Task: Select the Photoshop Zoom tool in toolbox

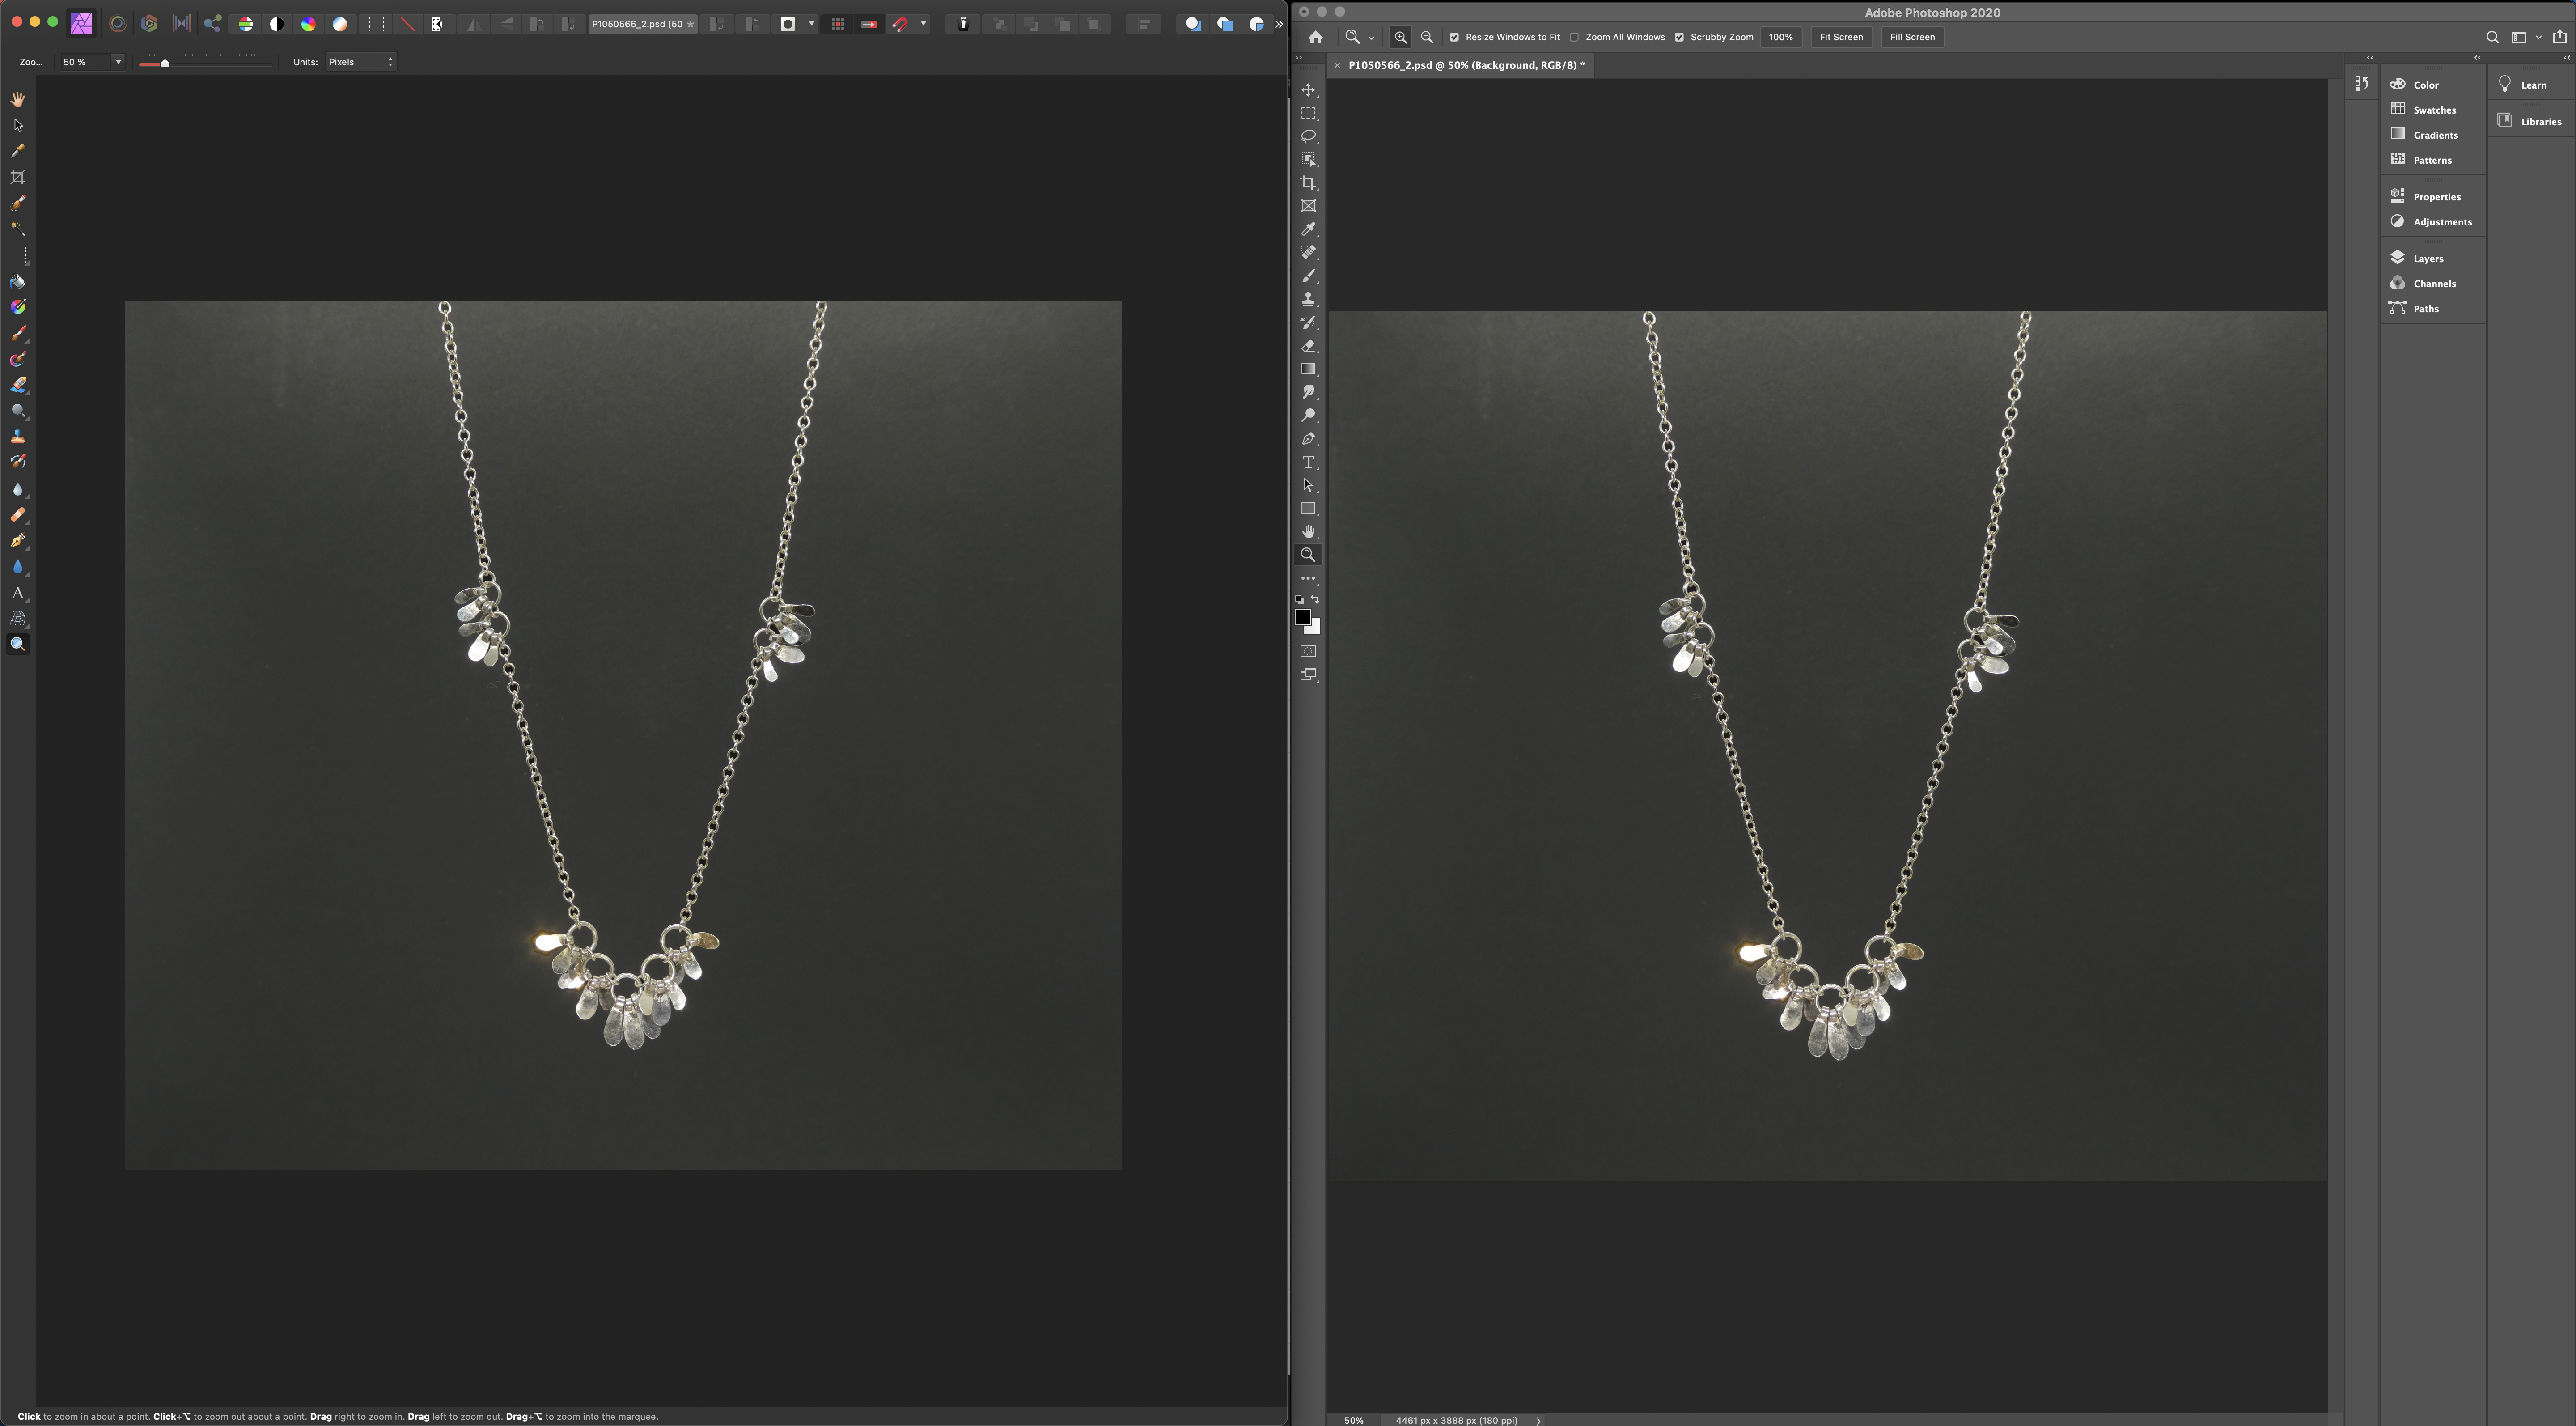Action: pos(1308,555)
